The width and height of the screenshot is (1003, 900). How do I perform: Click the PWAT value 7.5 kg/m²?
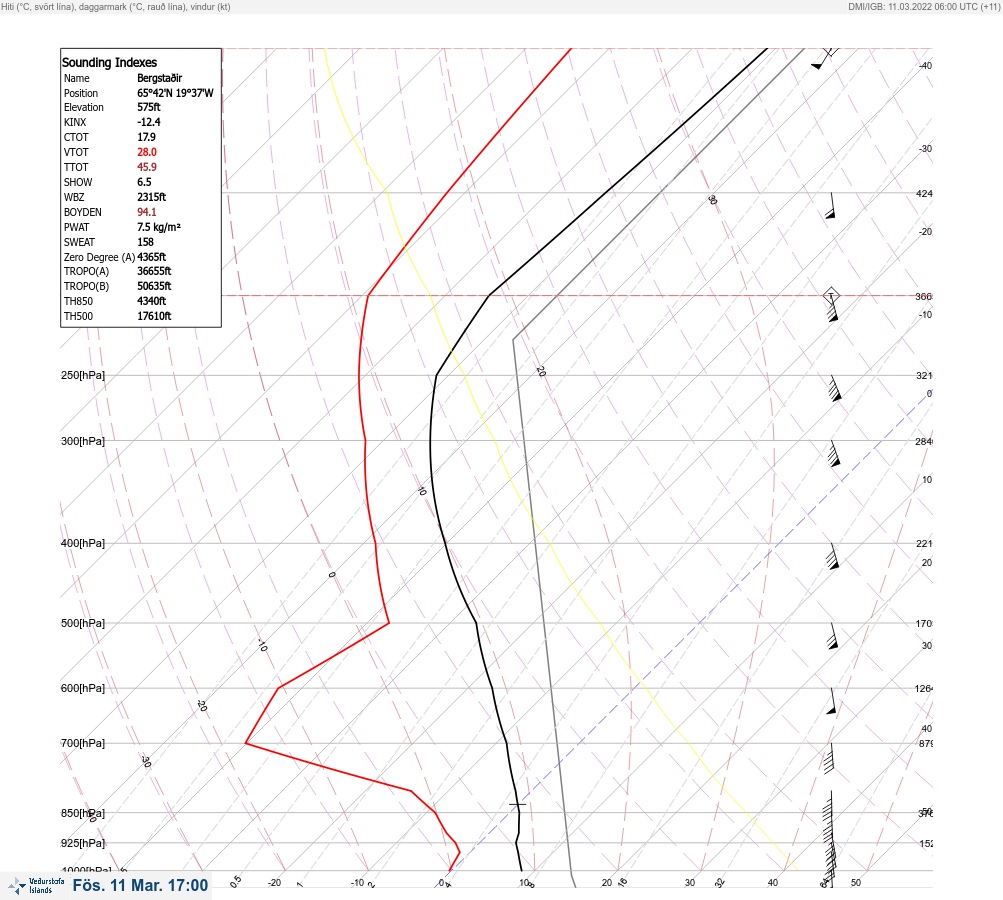click(159, 227)
